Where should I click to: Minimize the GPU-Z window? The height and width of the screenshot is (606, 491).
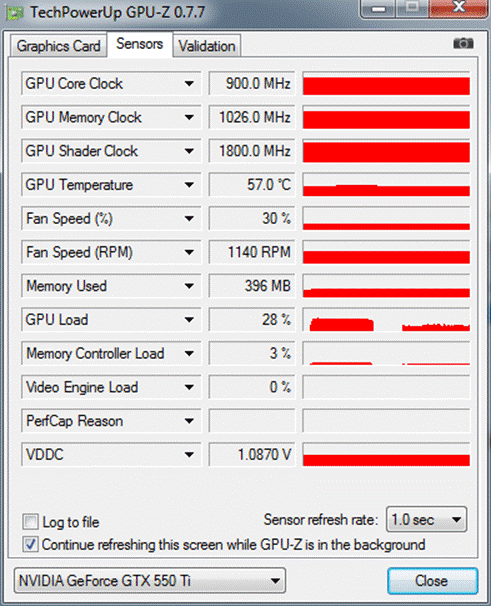click(378, 8)
